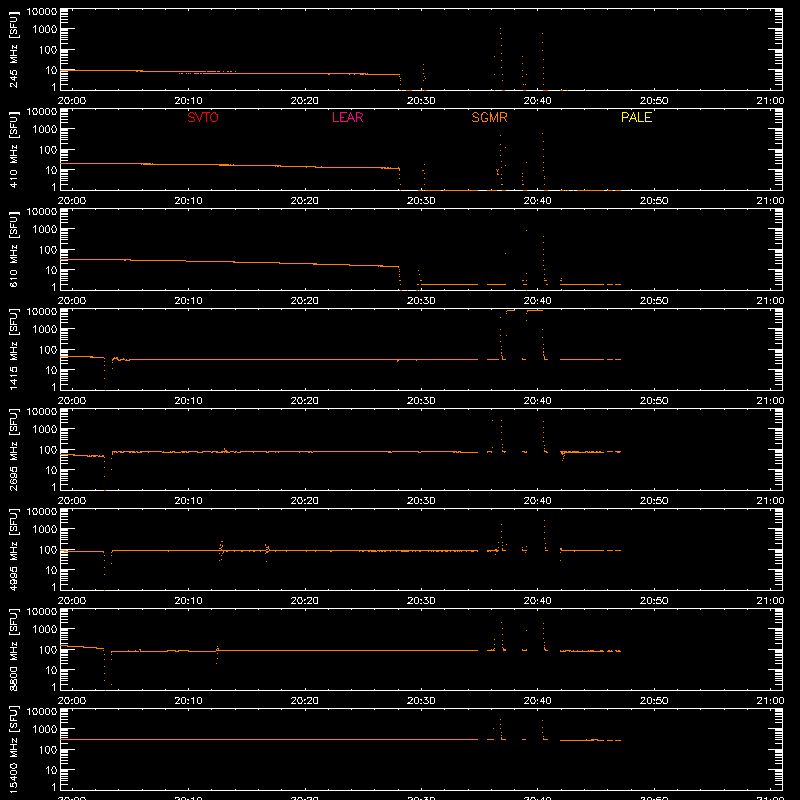Screen dimensions: 800x800
Task: Click the 610 MHz [SFU] axis label
Action: click(x=14, y=250)
